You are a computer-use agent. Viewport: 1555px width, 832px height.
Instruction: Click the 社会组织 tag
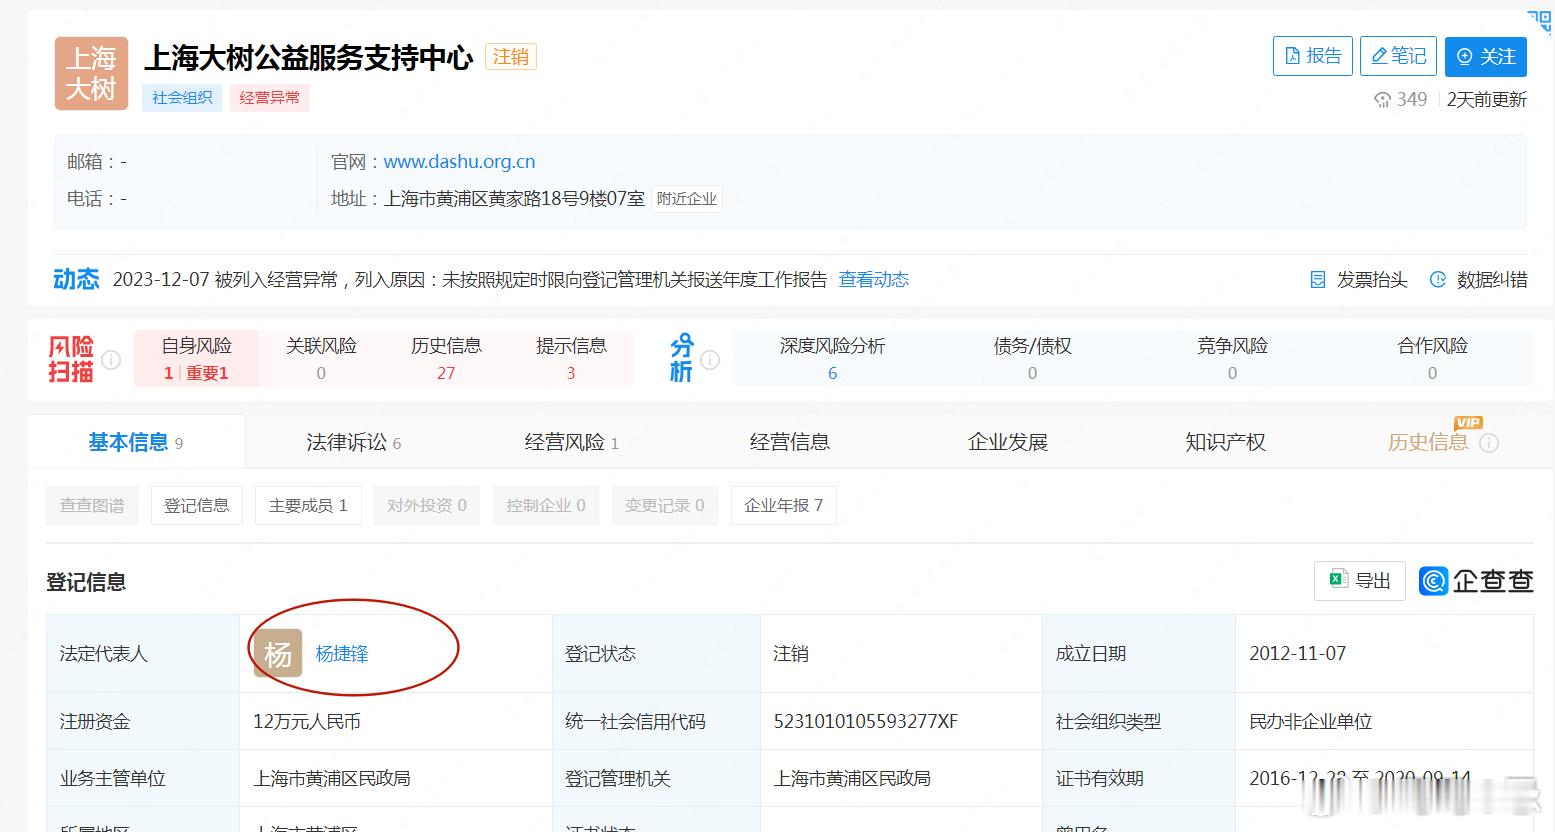(x=182, y=97)
